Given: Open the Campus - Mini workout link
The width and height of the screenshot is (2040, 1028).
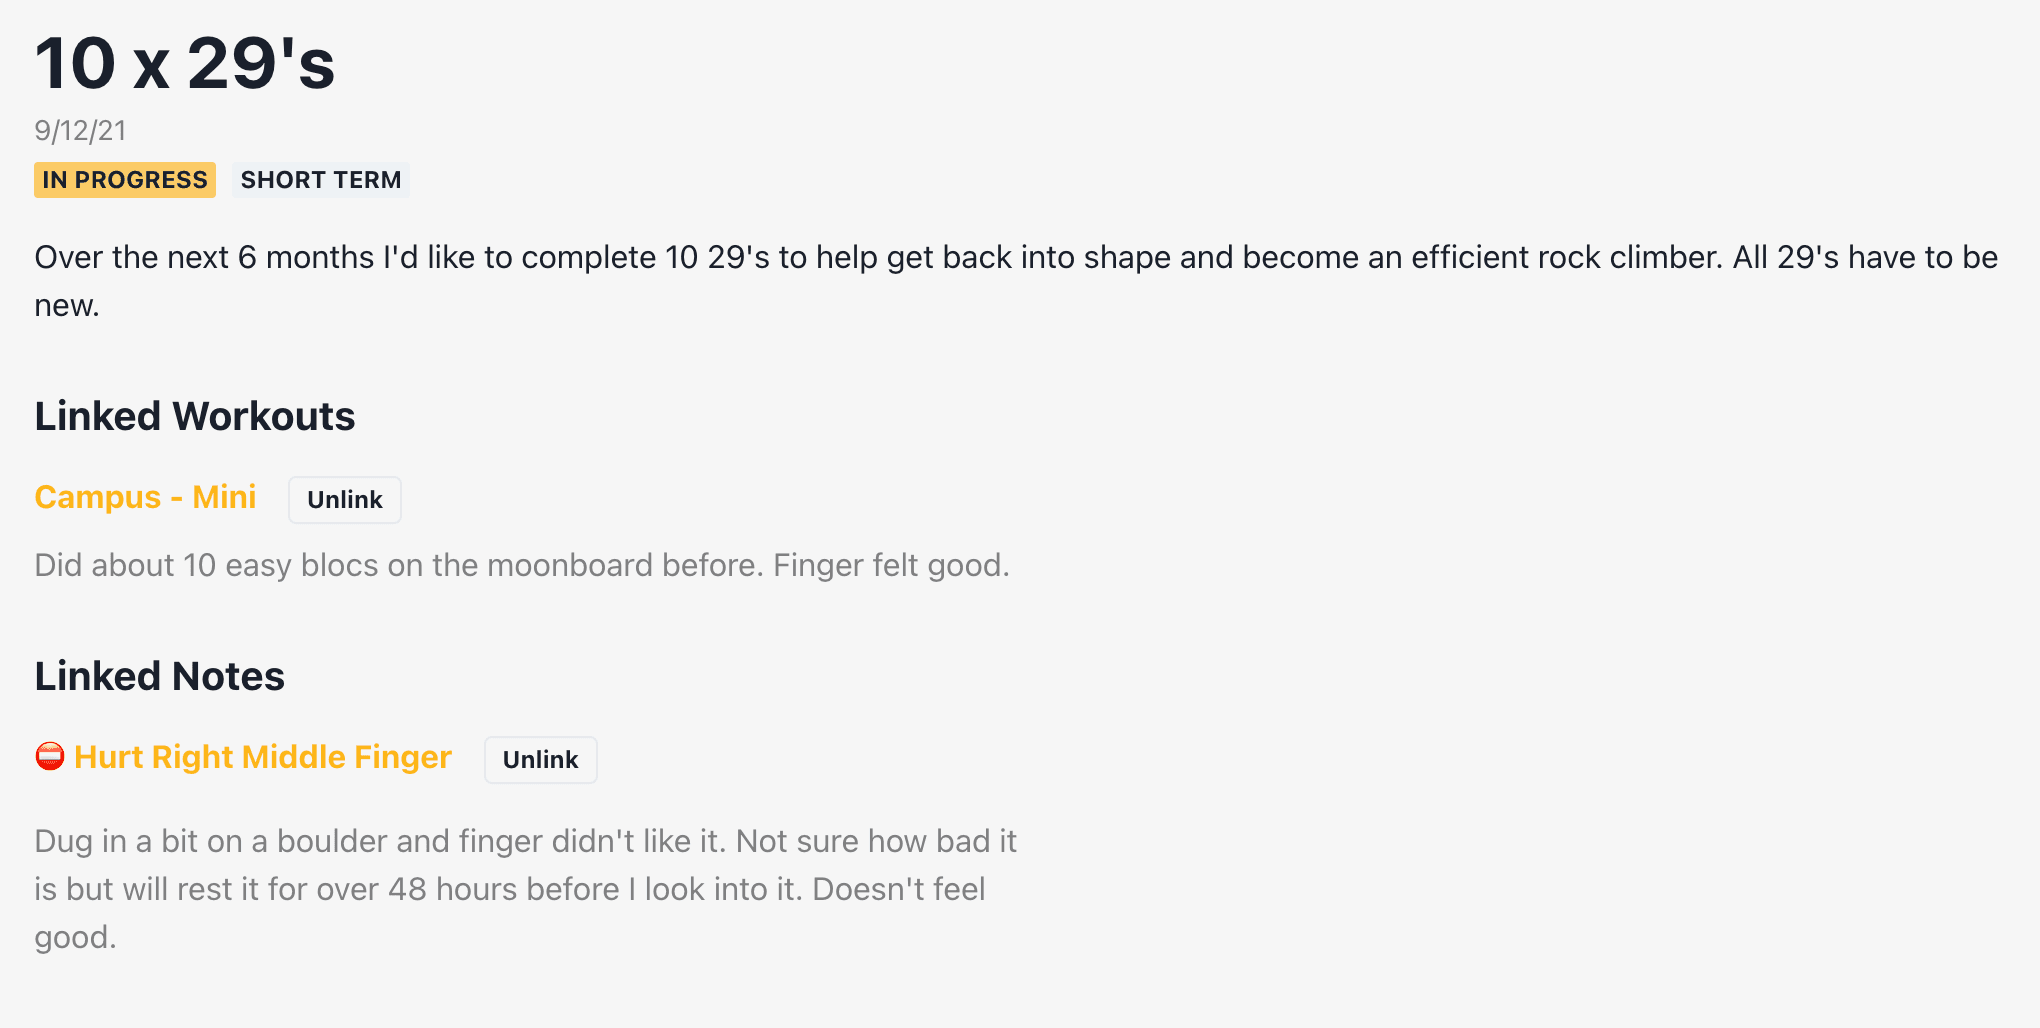Looking at the screenshot, I should pos(145,497).
